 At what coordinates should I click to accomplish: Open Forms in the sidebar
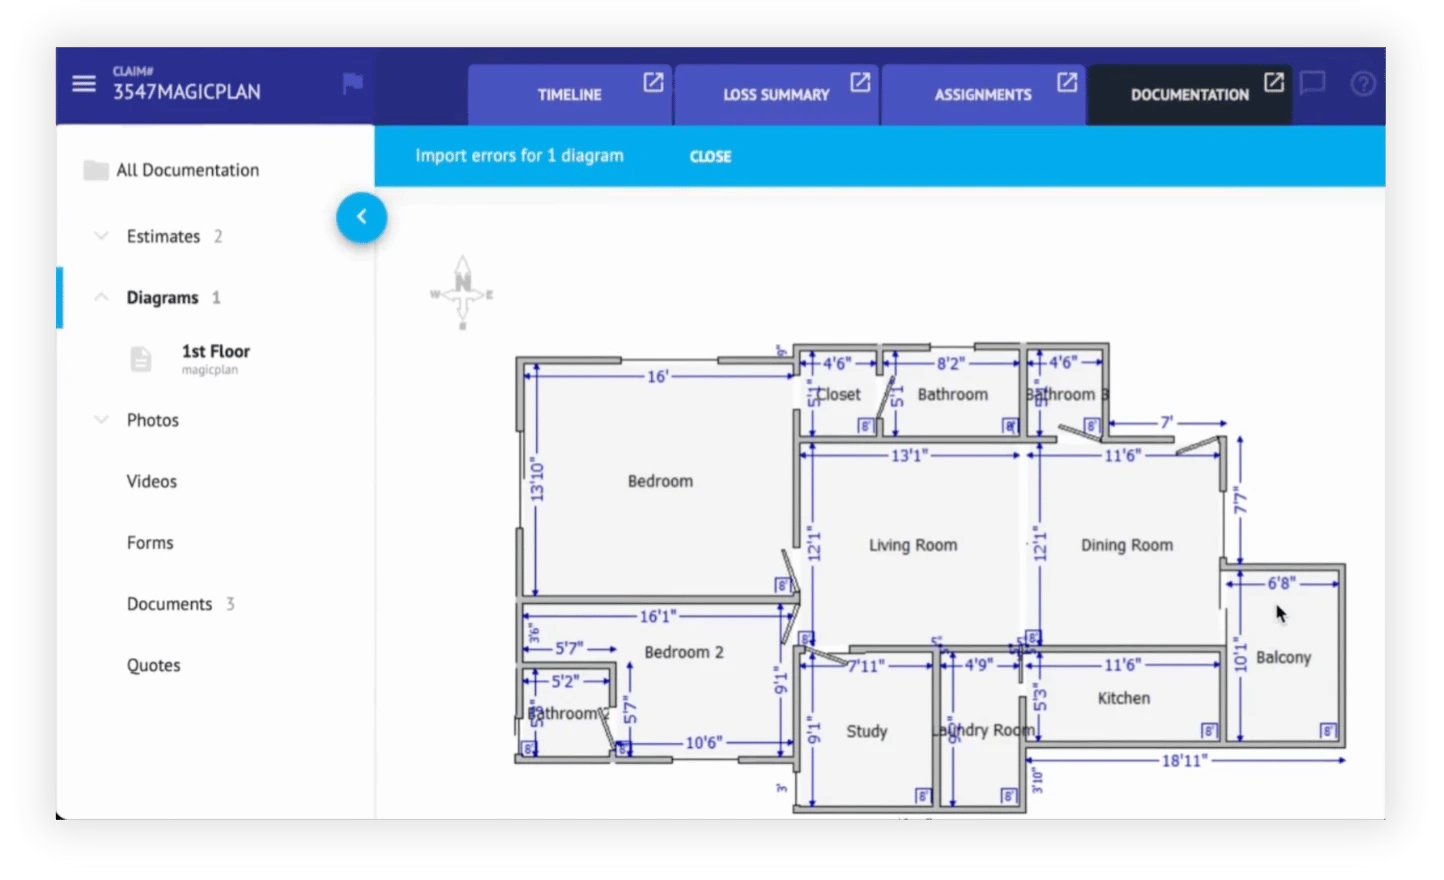(x=150, y=542)
